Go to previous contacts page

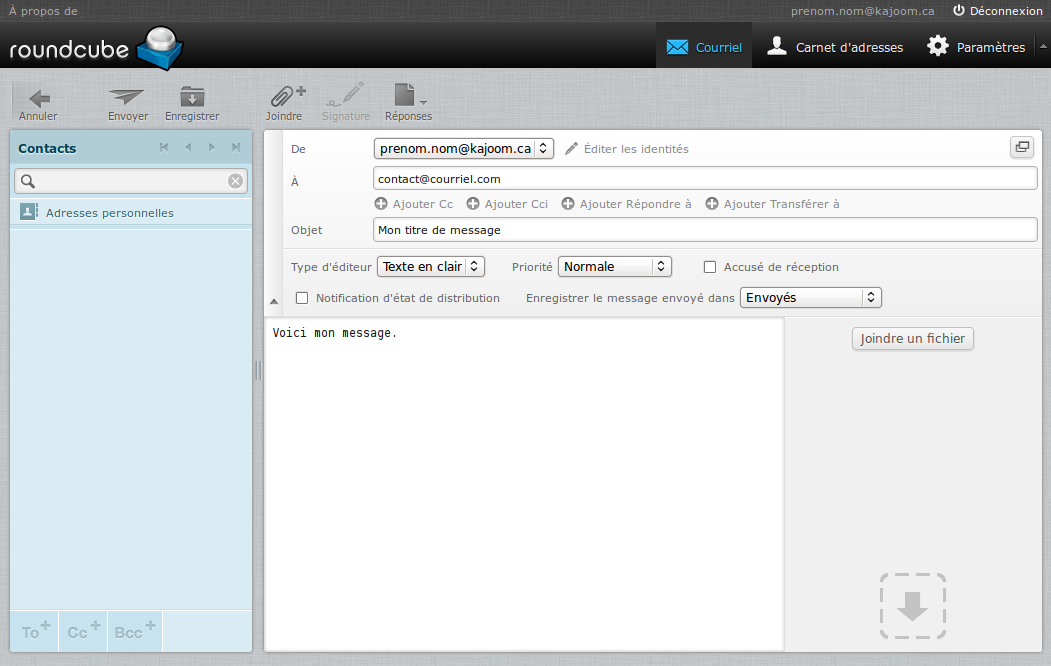coord(188,147)
